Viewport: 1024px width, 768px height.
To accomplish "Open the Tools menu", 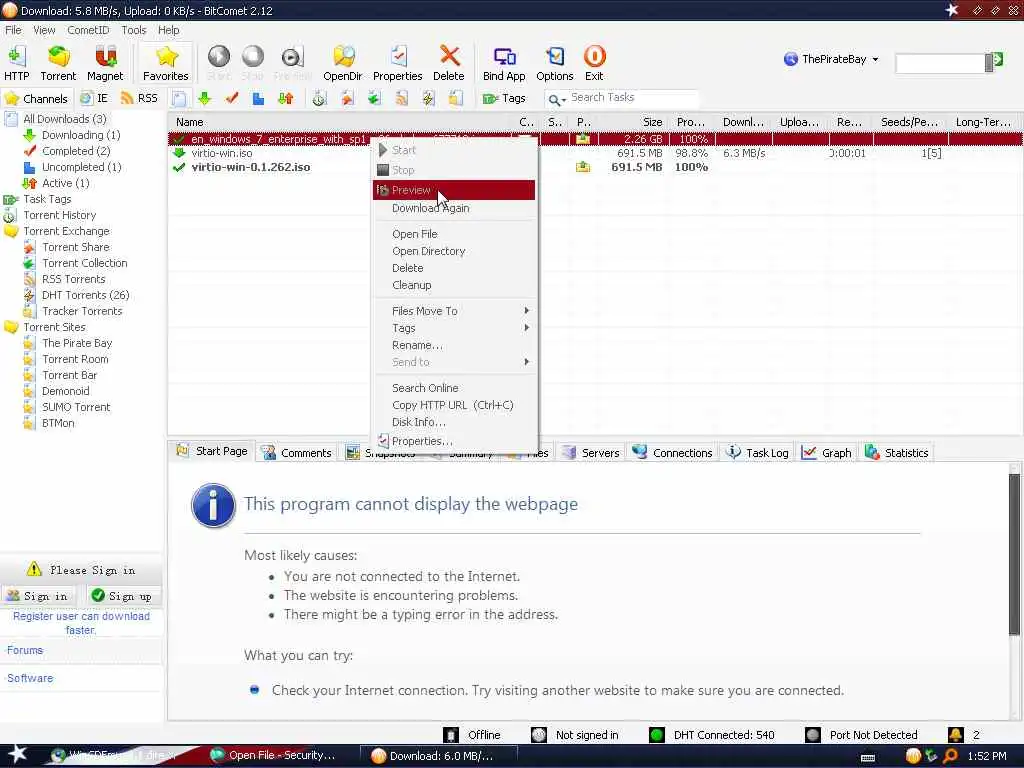I will [134, 30].
